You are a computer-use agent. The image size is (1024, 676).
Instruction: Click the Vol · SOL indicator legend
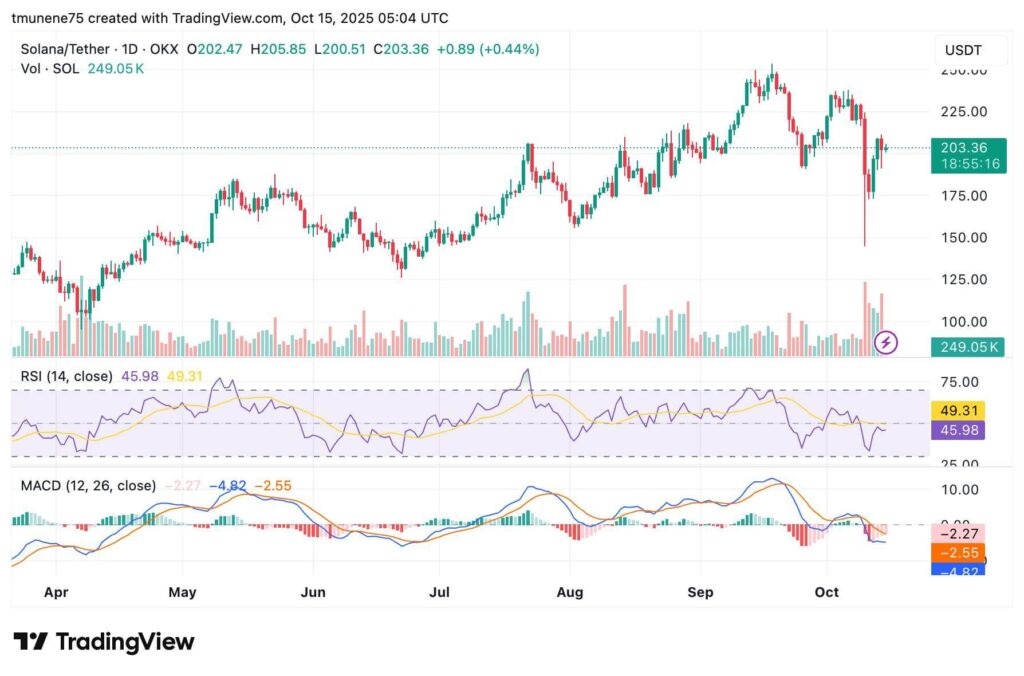[53, 68]
